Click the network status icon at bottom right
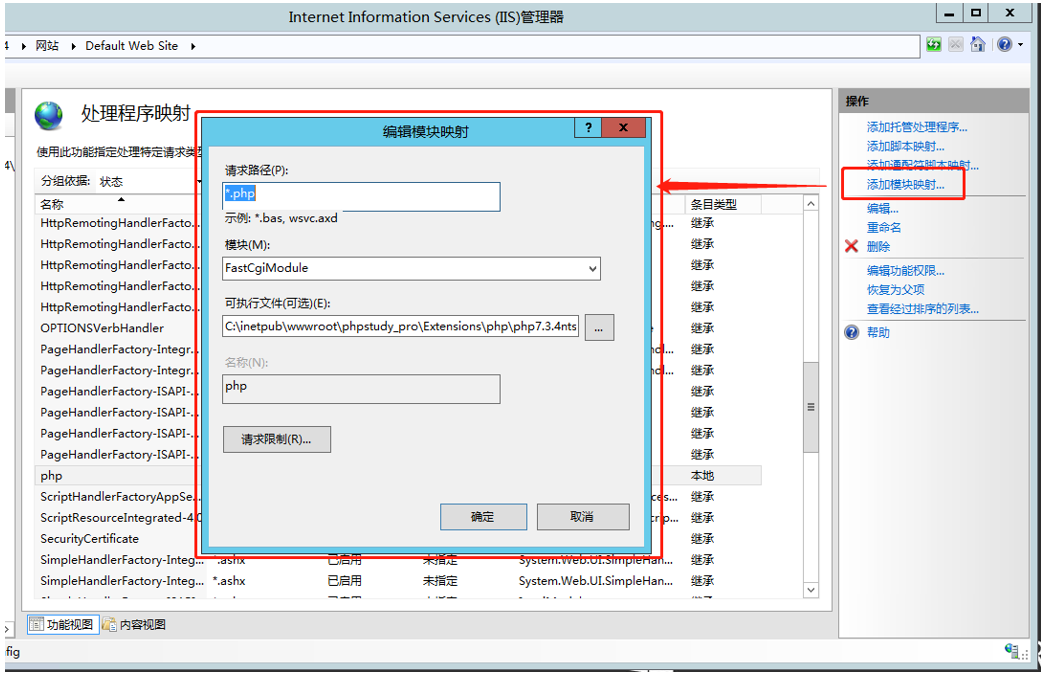Screen dimensions: 1041x673 1012,650
